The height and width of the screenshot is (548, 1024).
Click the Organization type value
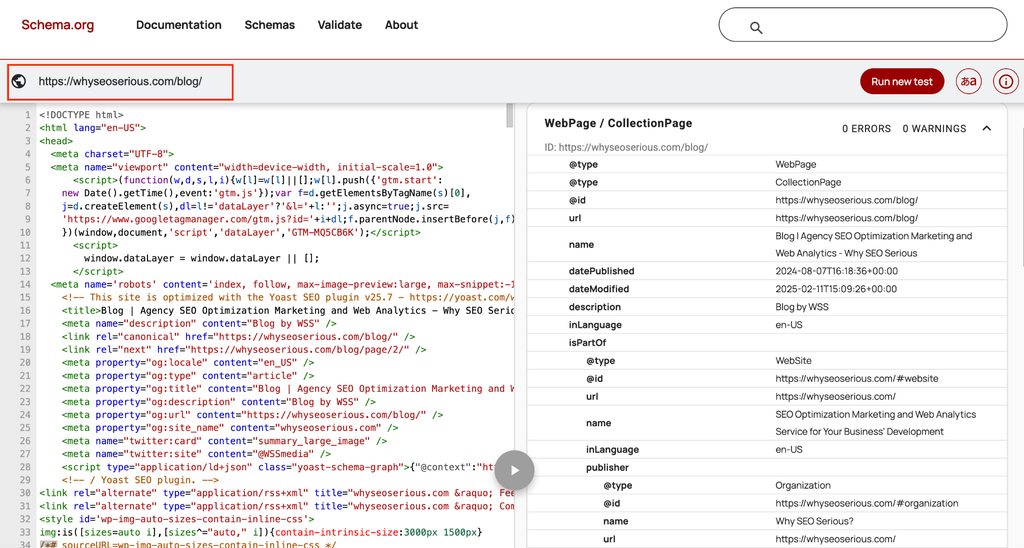click(803, 485)
